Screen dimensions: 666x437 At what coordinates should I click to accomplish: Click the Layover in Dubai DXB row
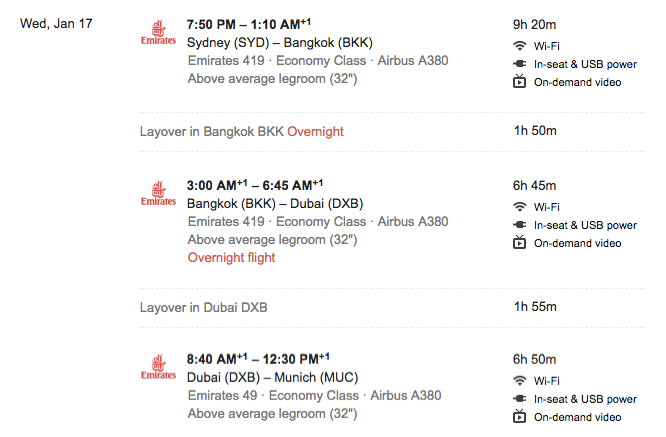coord(392,307)
